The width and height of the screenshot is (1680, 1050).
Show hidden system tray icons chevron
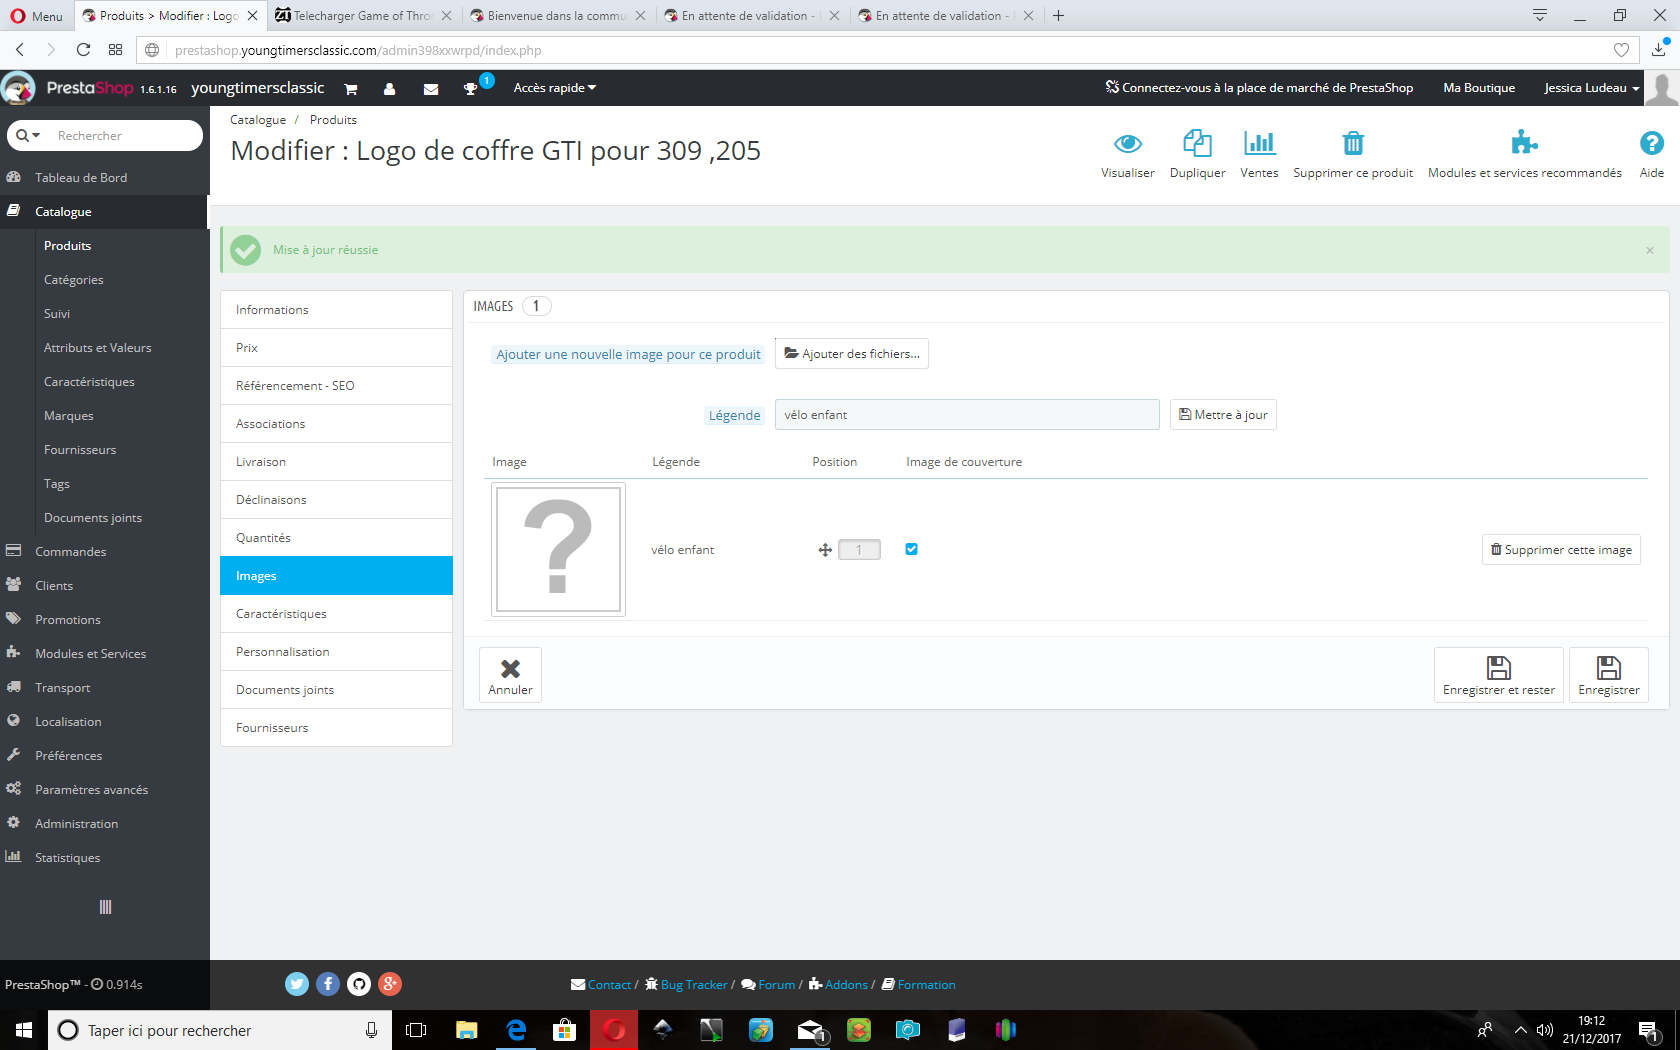[x=1521, y=1030]
